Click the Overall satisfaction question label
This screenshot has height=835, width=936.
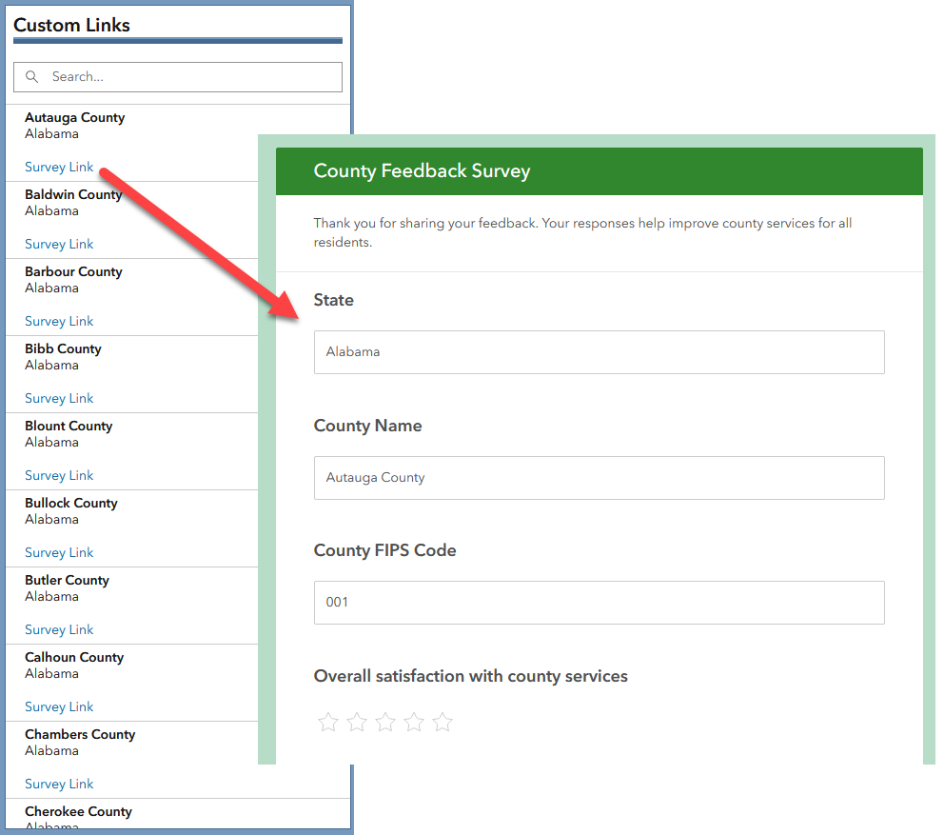(x=470, y=676)
